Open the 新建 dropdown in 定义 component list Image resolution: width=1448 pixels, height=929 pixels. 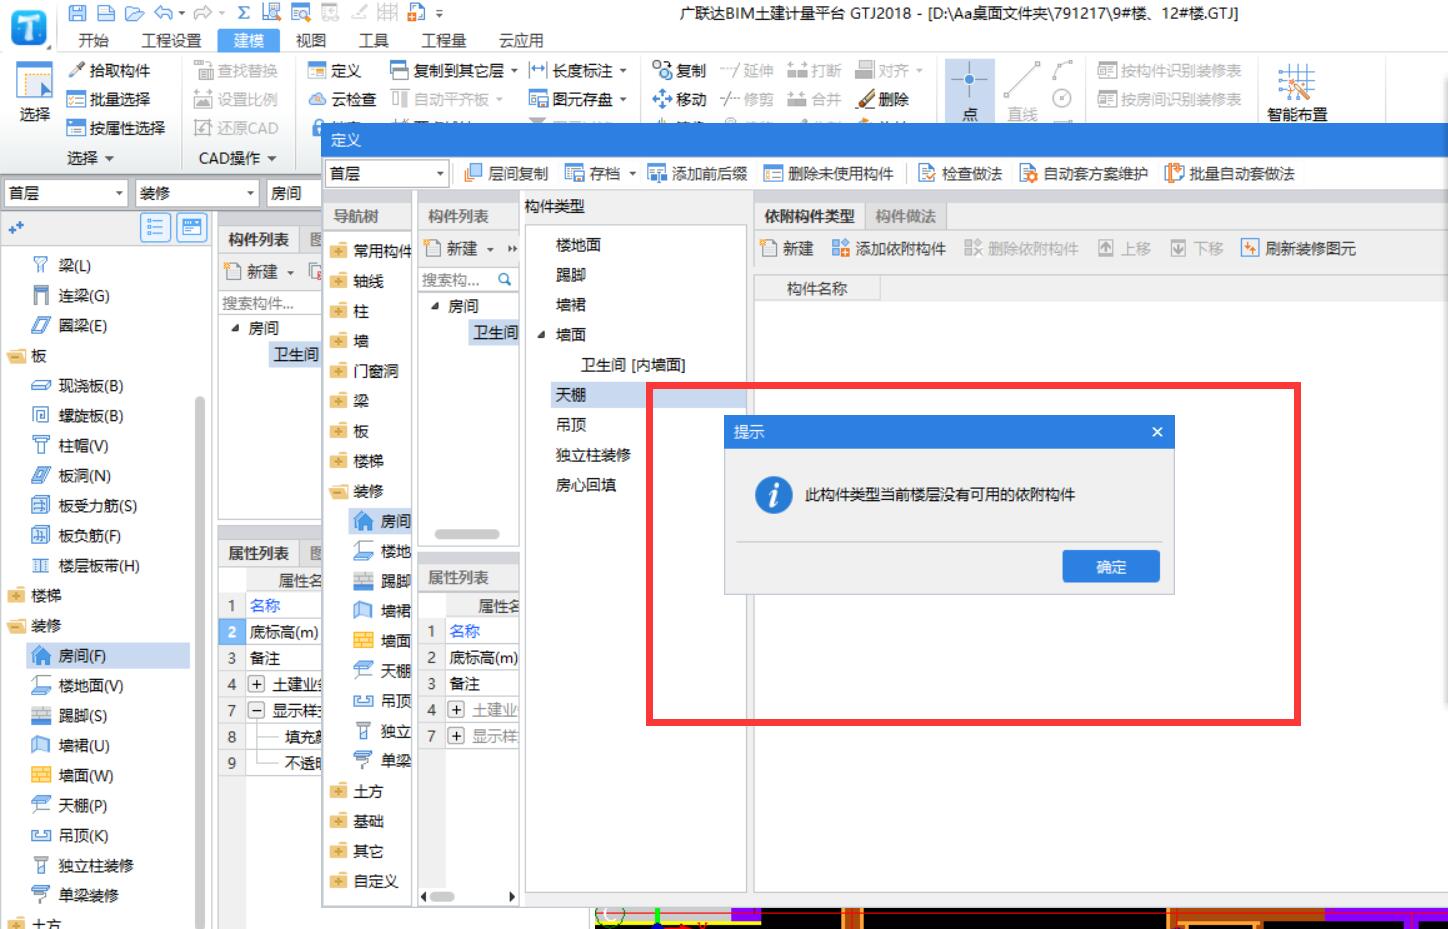[x=490, y=249]
